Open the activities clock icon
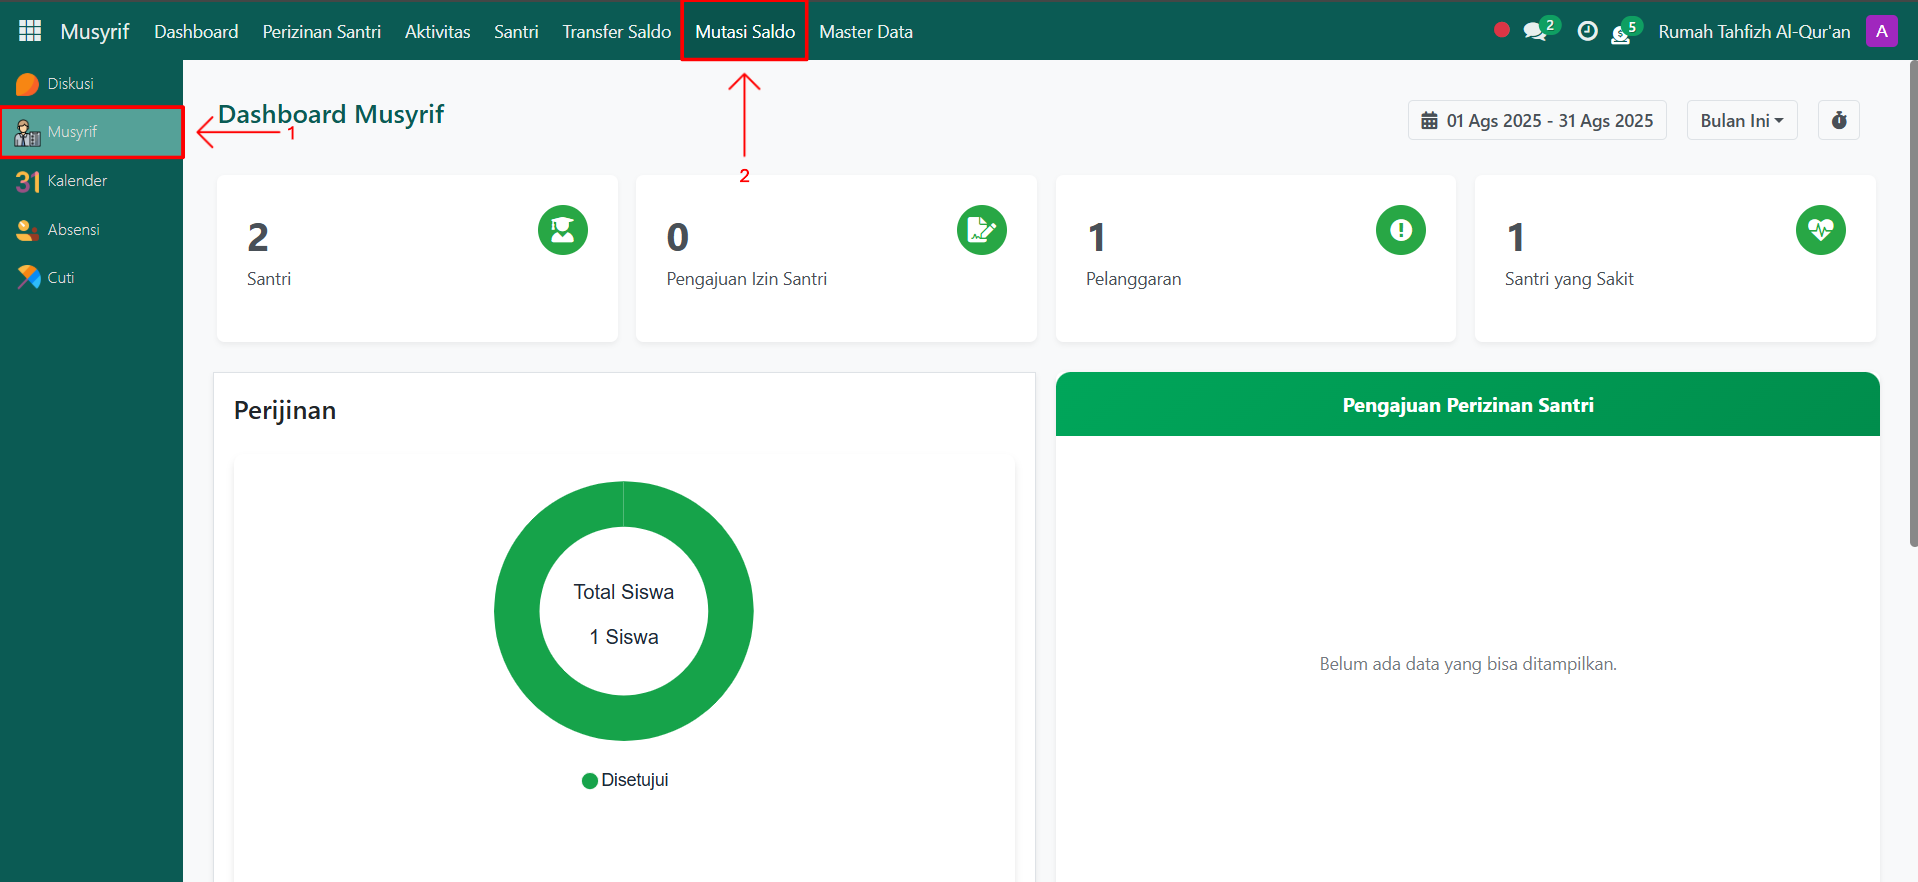1918x882 pixels. 1587,31
